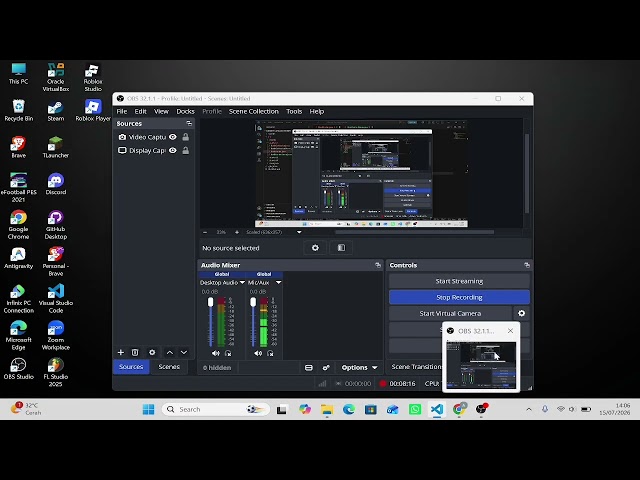Remove selected source with trash icon
The image size is (640, 480).
tap(135, 352)
